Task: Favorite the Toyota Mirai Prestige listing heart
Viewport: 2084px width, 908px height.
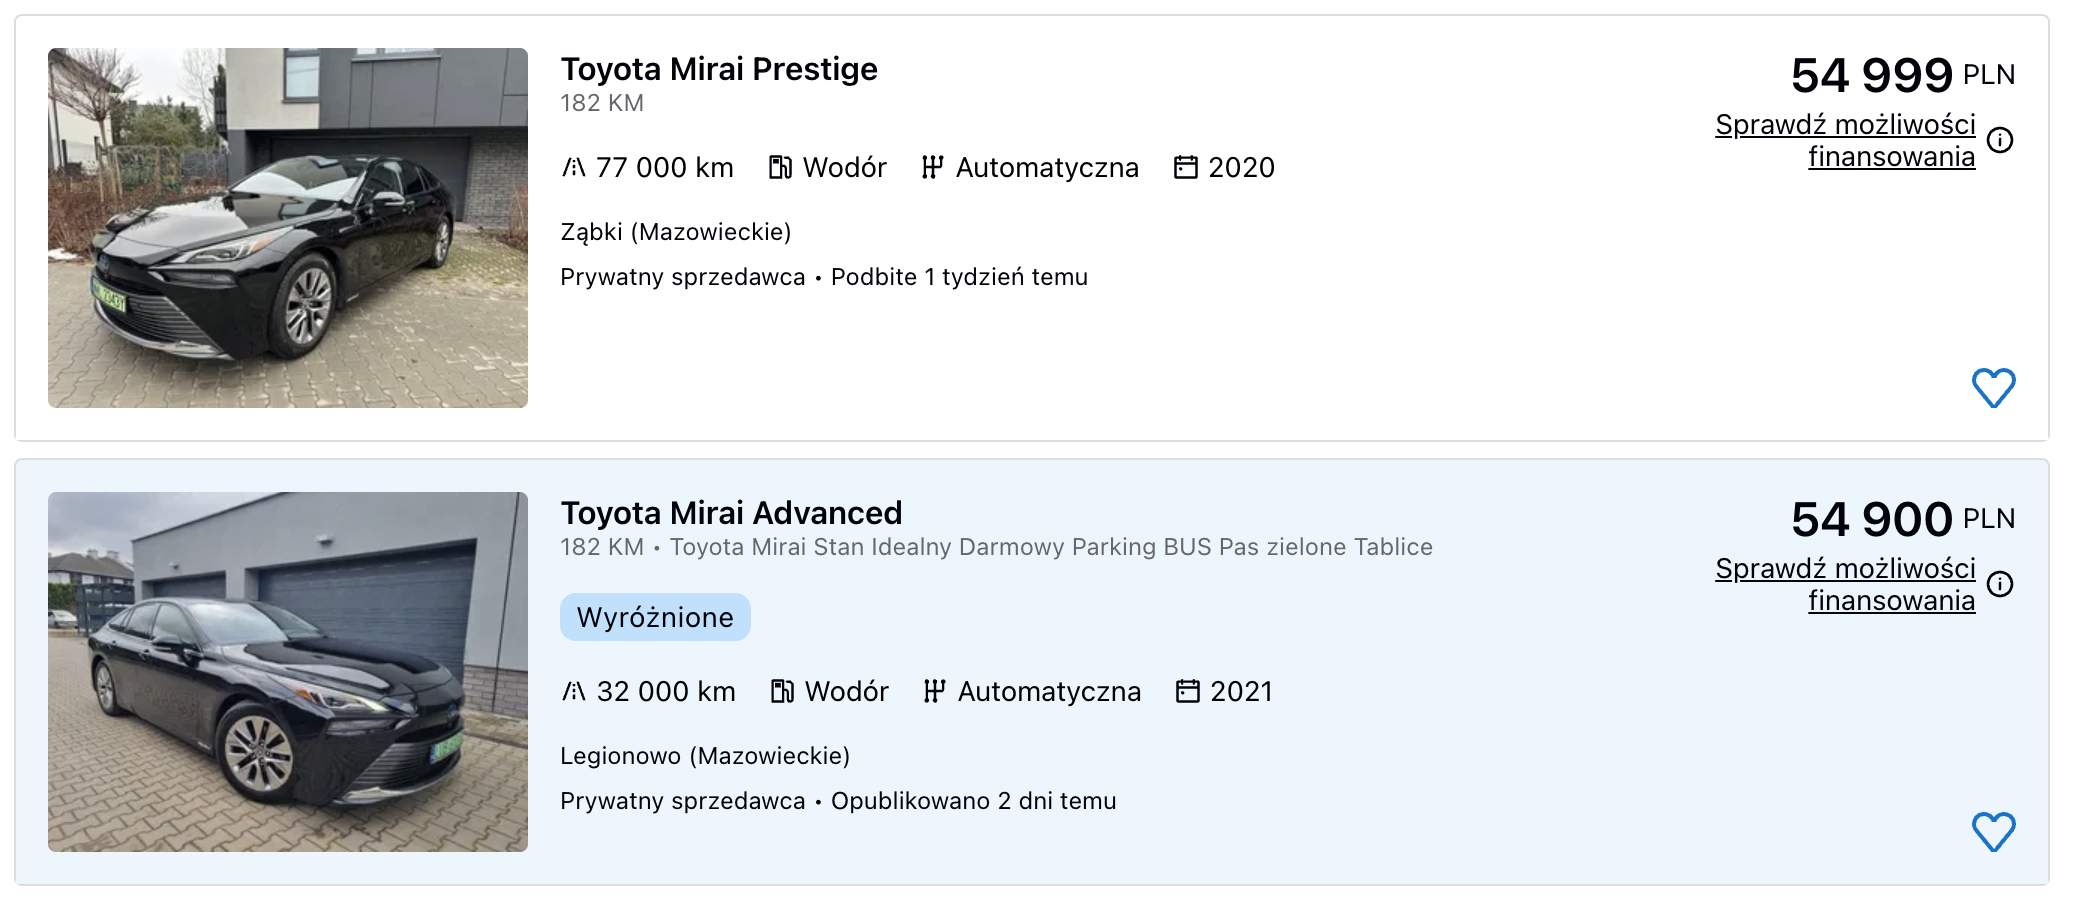Action: pos(1993,388)
